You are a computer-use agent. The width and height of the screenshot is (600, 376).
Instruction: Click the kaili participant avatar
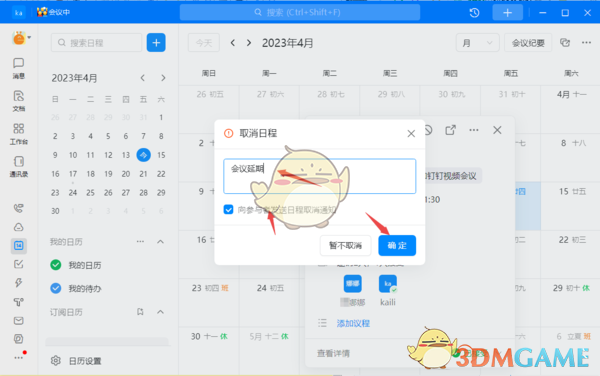pyautogui.click(x=388, y=284)
